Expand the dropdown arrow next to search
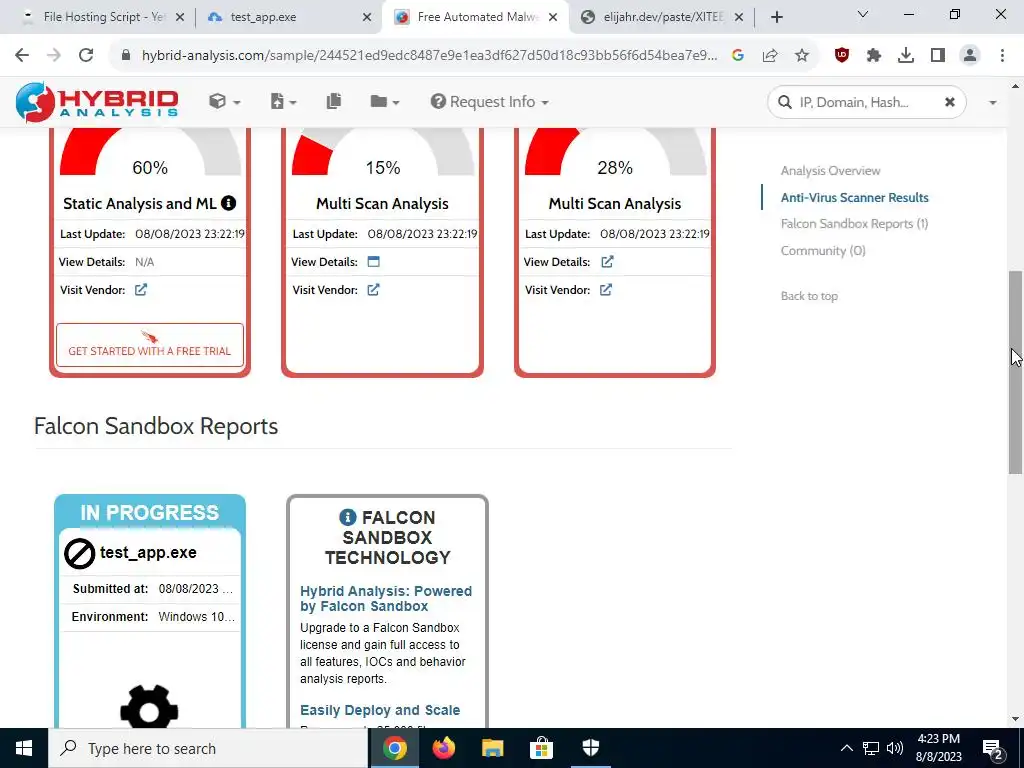 tap(993, 103)
